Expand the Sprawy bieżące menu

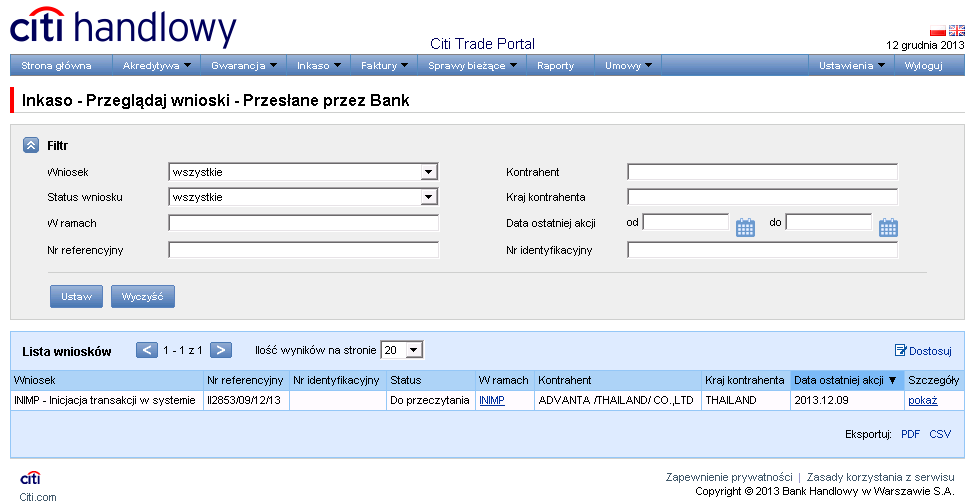point(472,65)
